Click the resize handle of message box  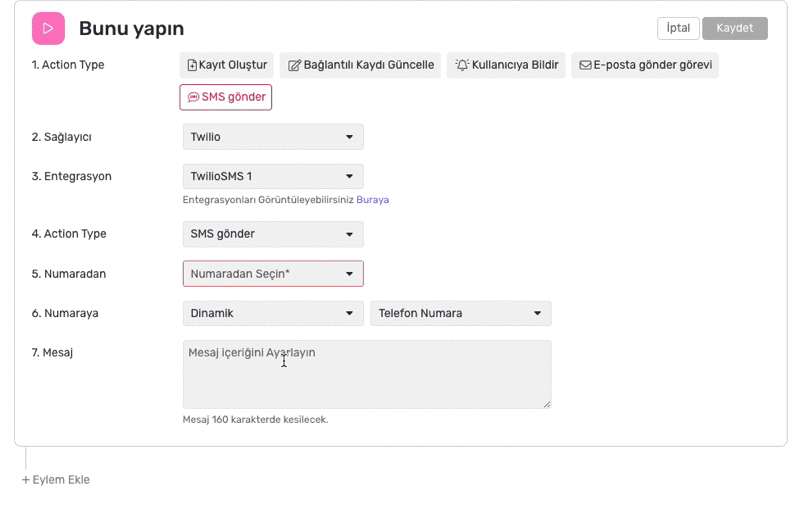547,404
